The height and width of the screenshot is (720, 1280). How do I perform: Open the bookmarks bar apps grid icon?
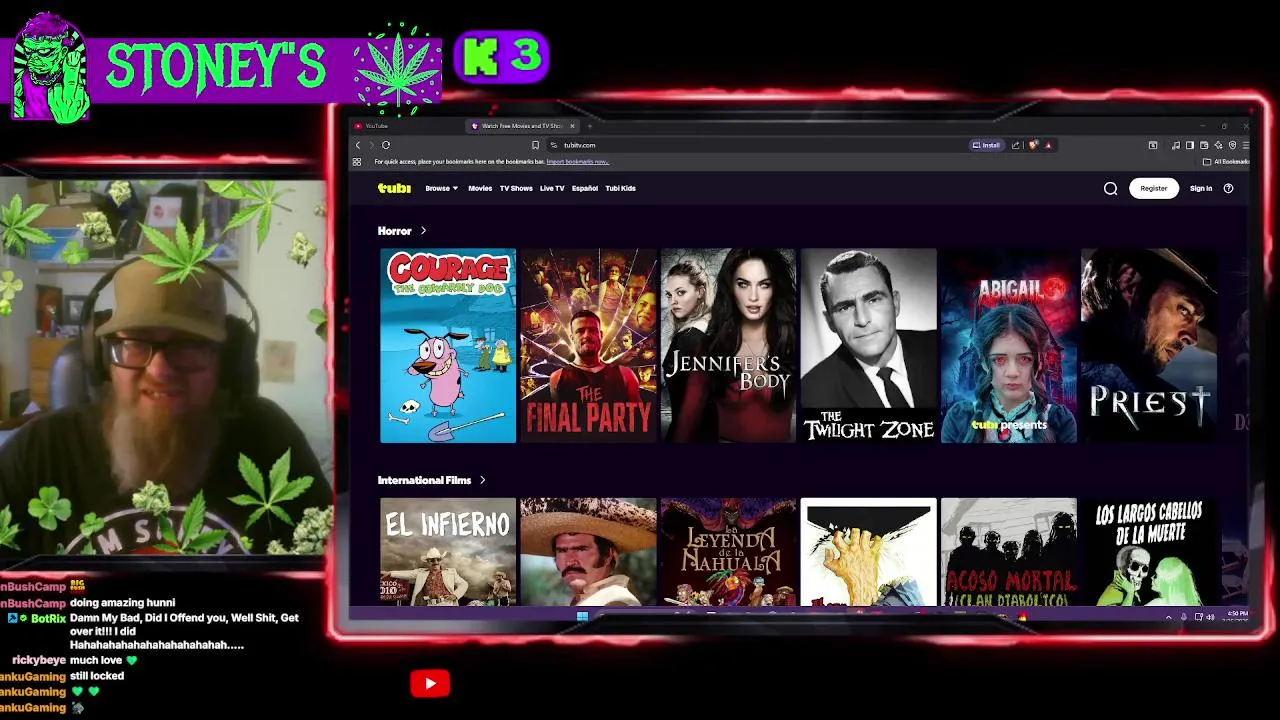pos(357,161)
